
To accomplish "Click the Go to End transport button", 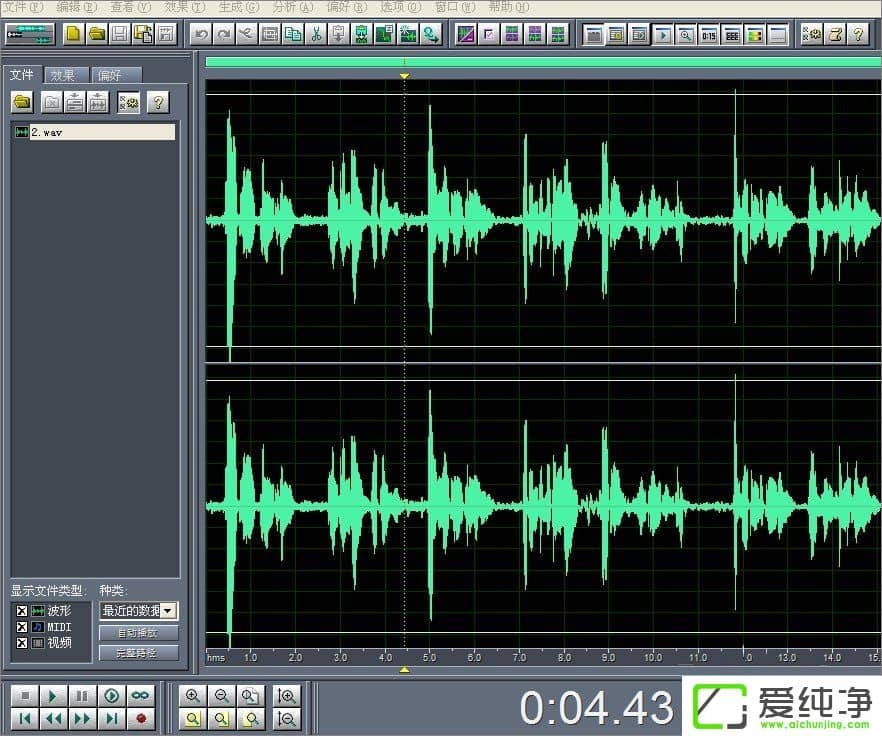I will pos(112,718).
